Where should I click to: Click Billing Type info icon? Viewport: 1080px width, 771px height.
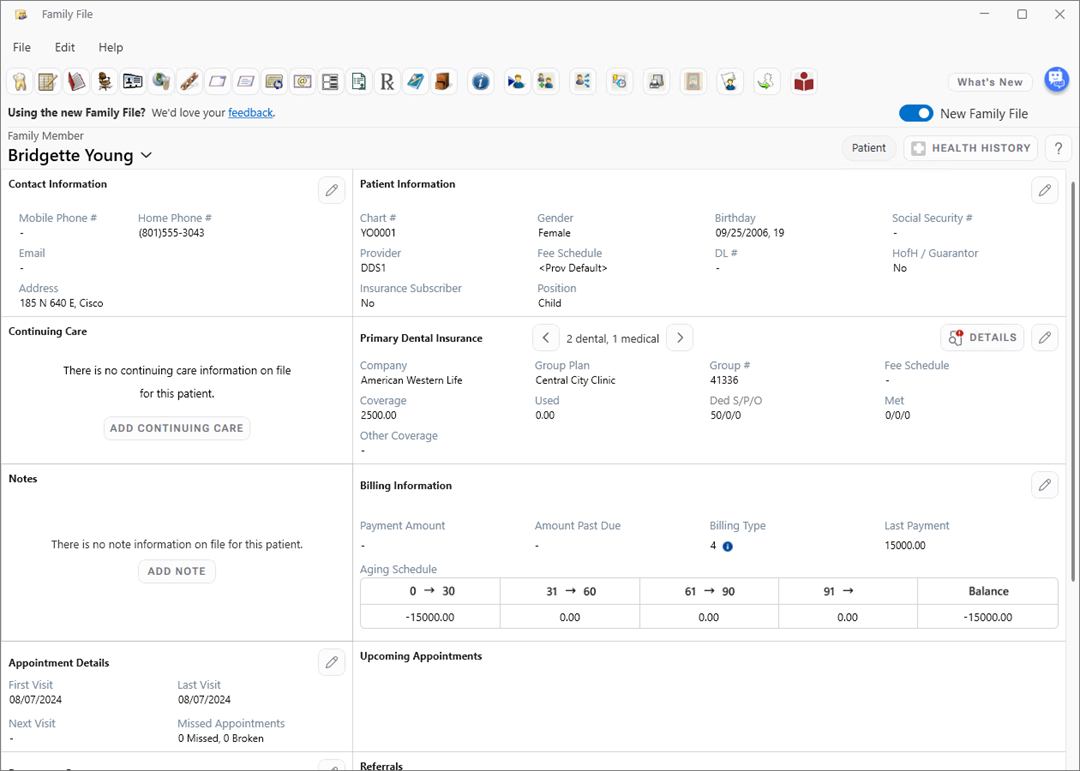727,547
